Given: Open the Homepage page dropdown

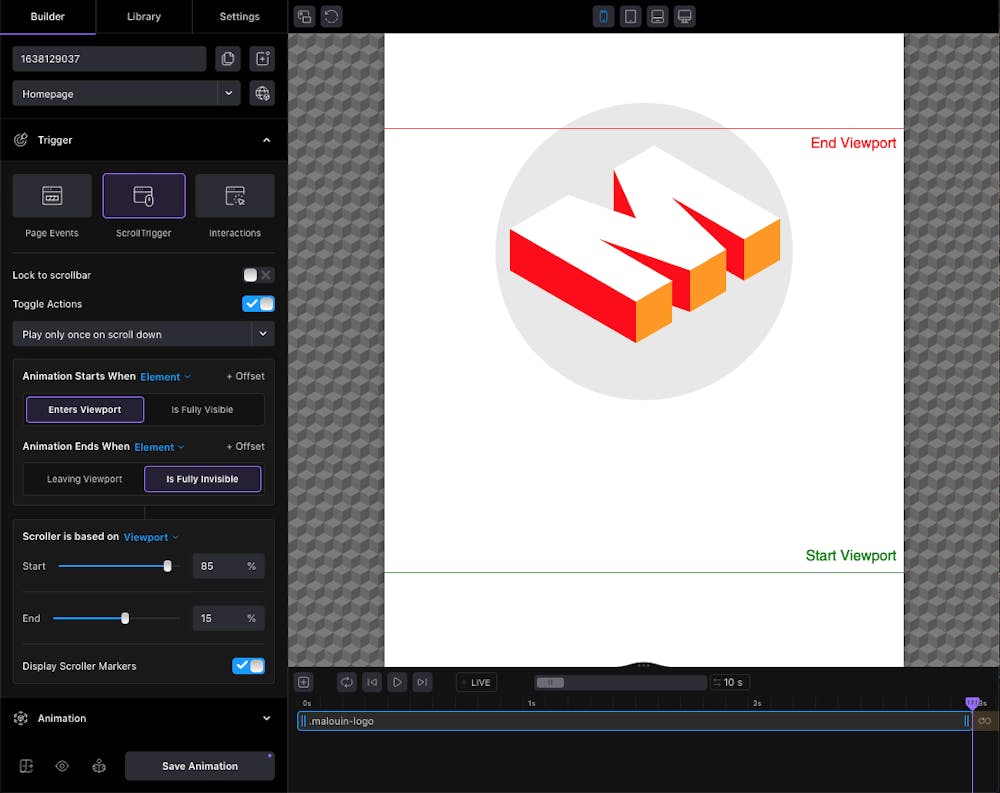Looking at the screenshot, I should 126,93.
